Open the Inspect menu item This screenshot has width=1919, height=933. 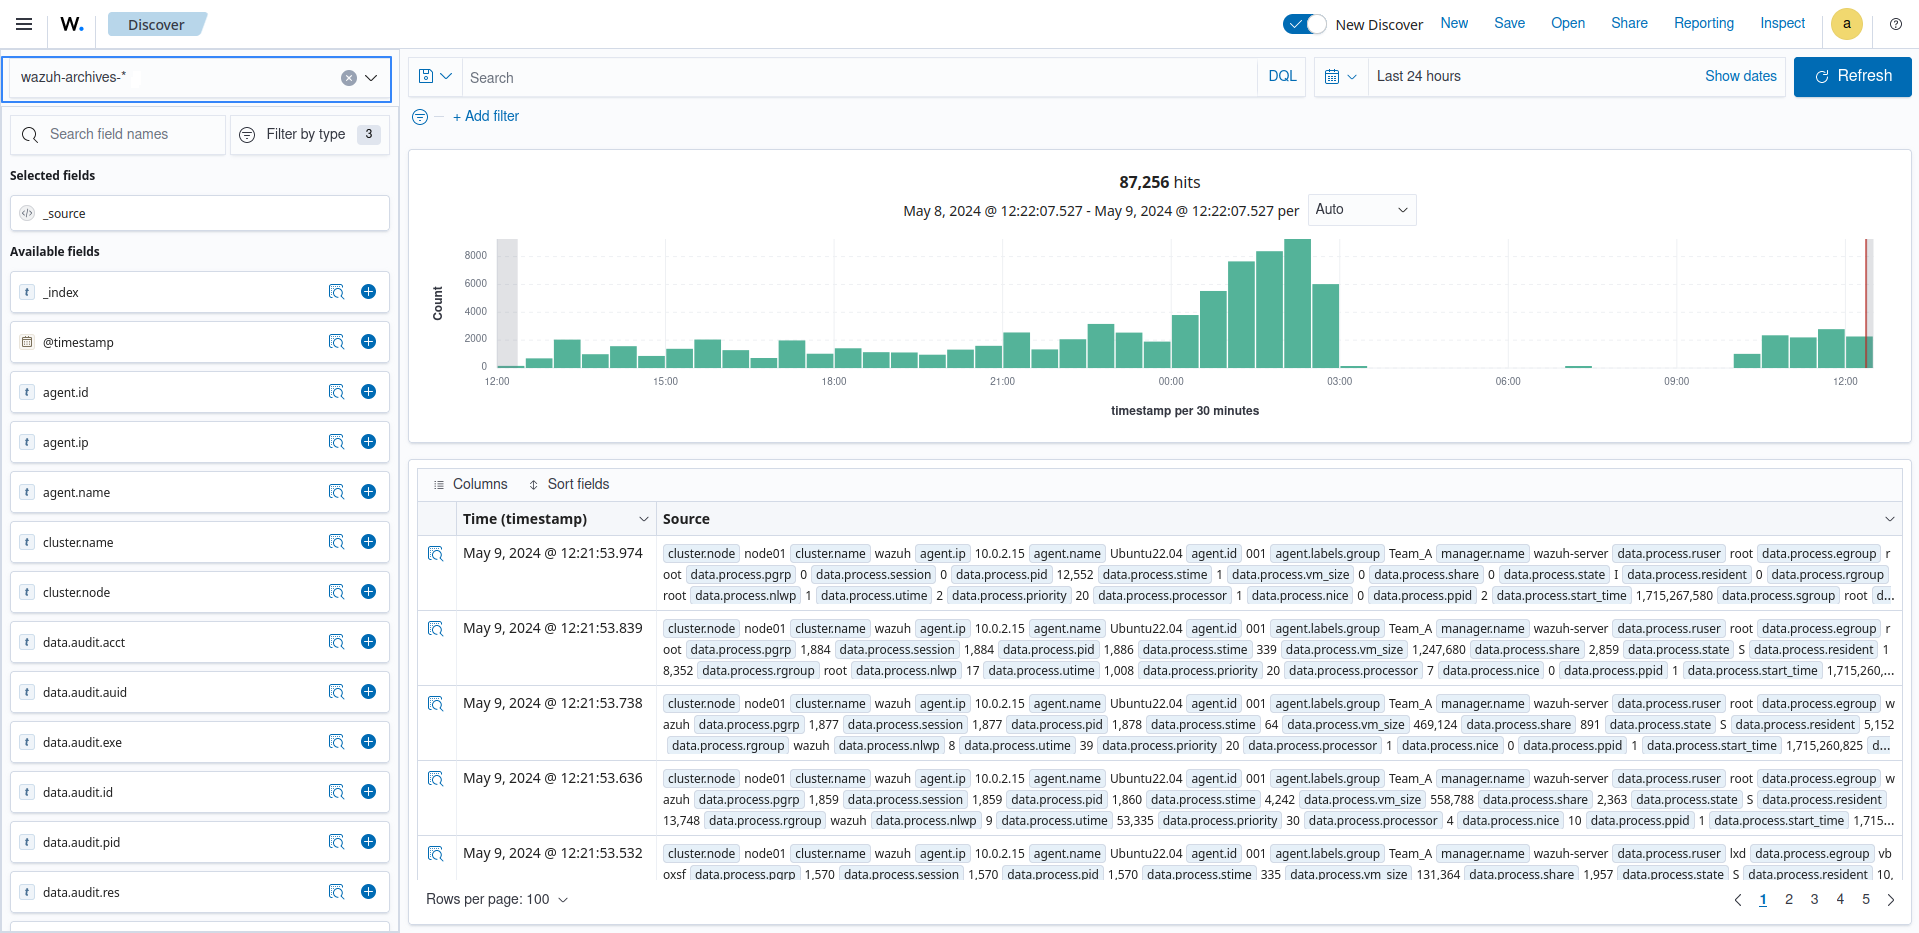[x=1782, y=23]
